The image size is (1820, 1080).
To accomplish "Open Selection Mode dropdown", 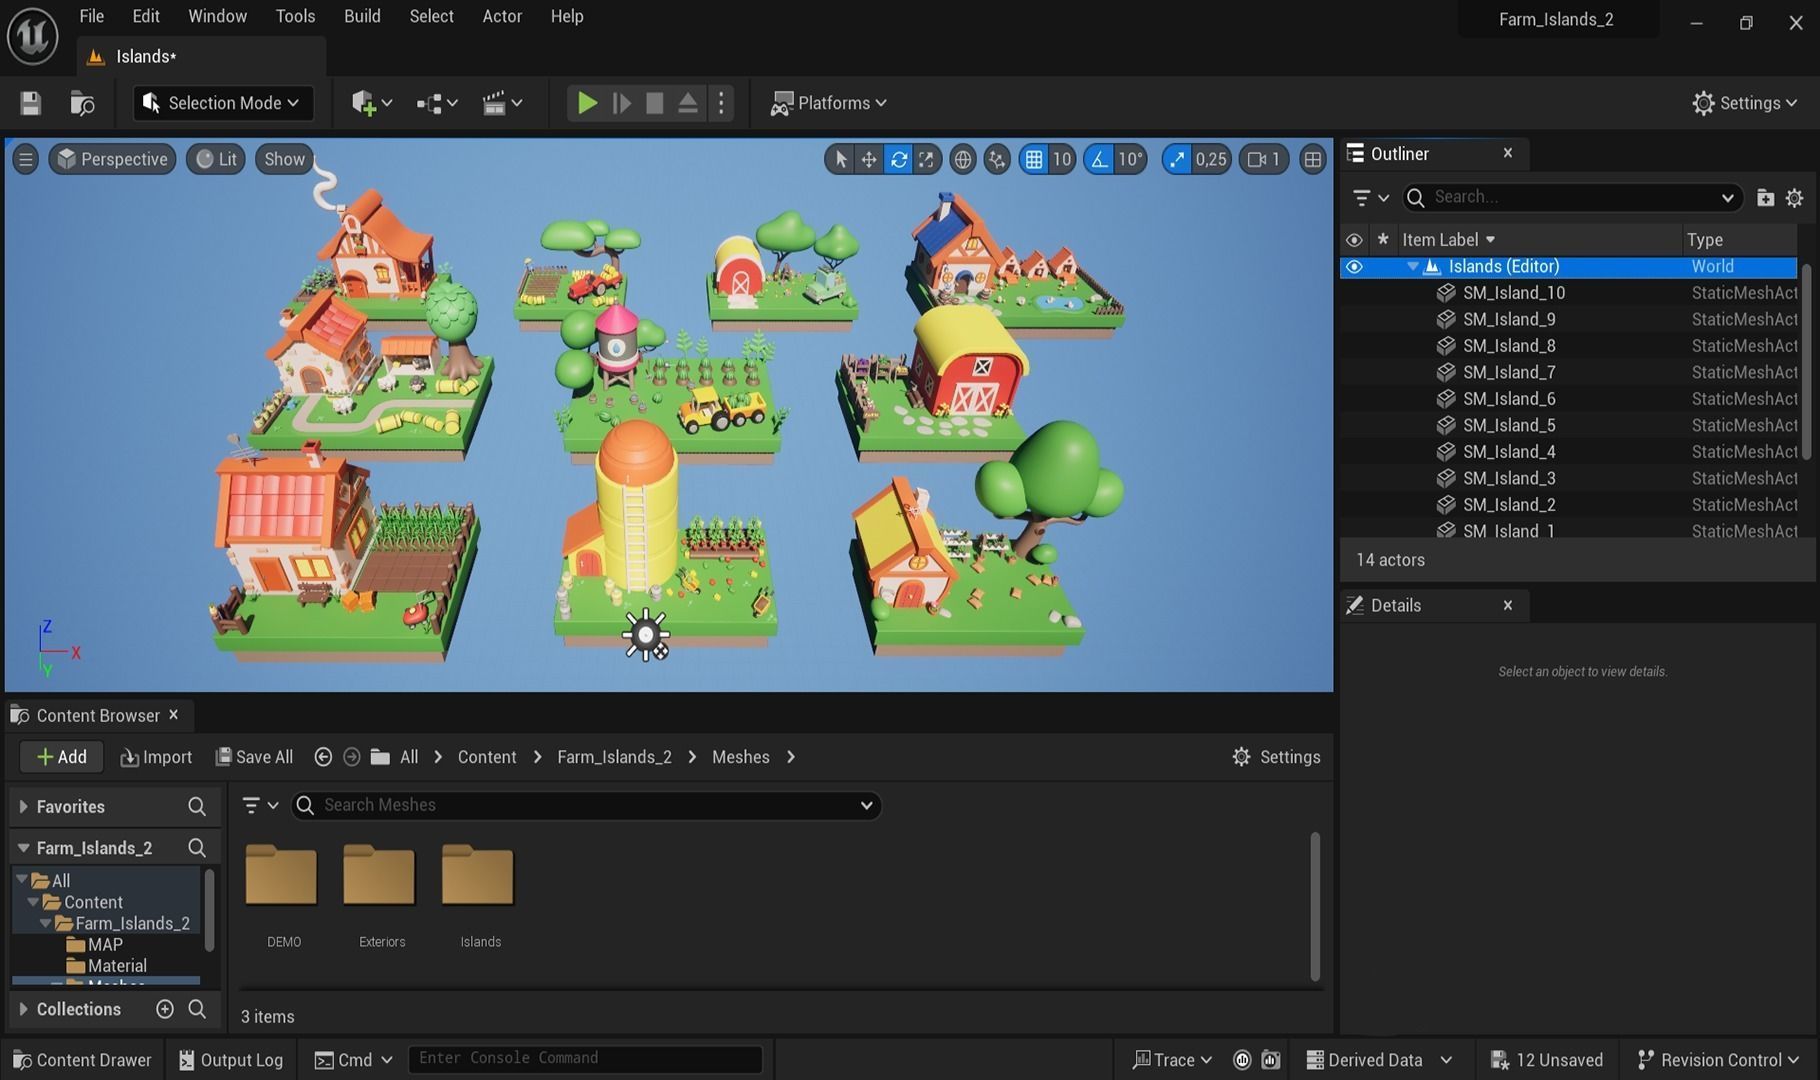I will [x=222, y=103].
